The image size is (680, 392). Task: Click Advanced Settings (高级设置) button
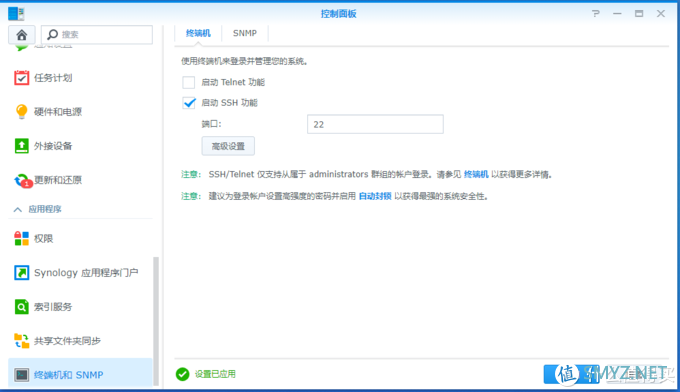click(x=228, y=146)
